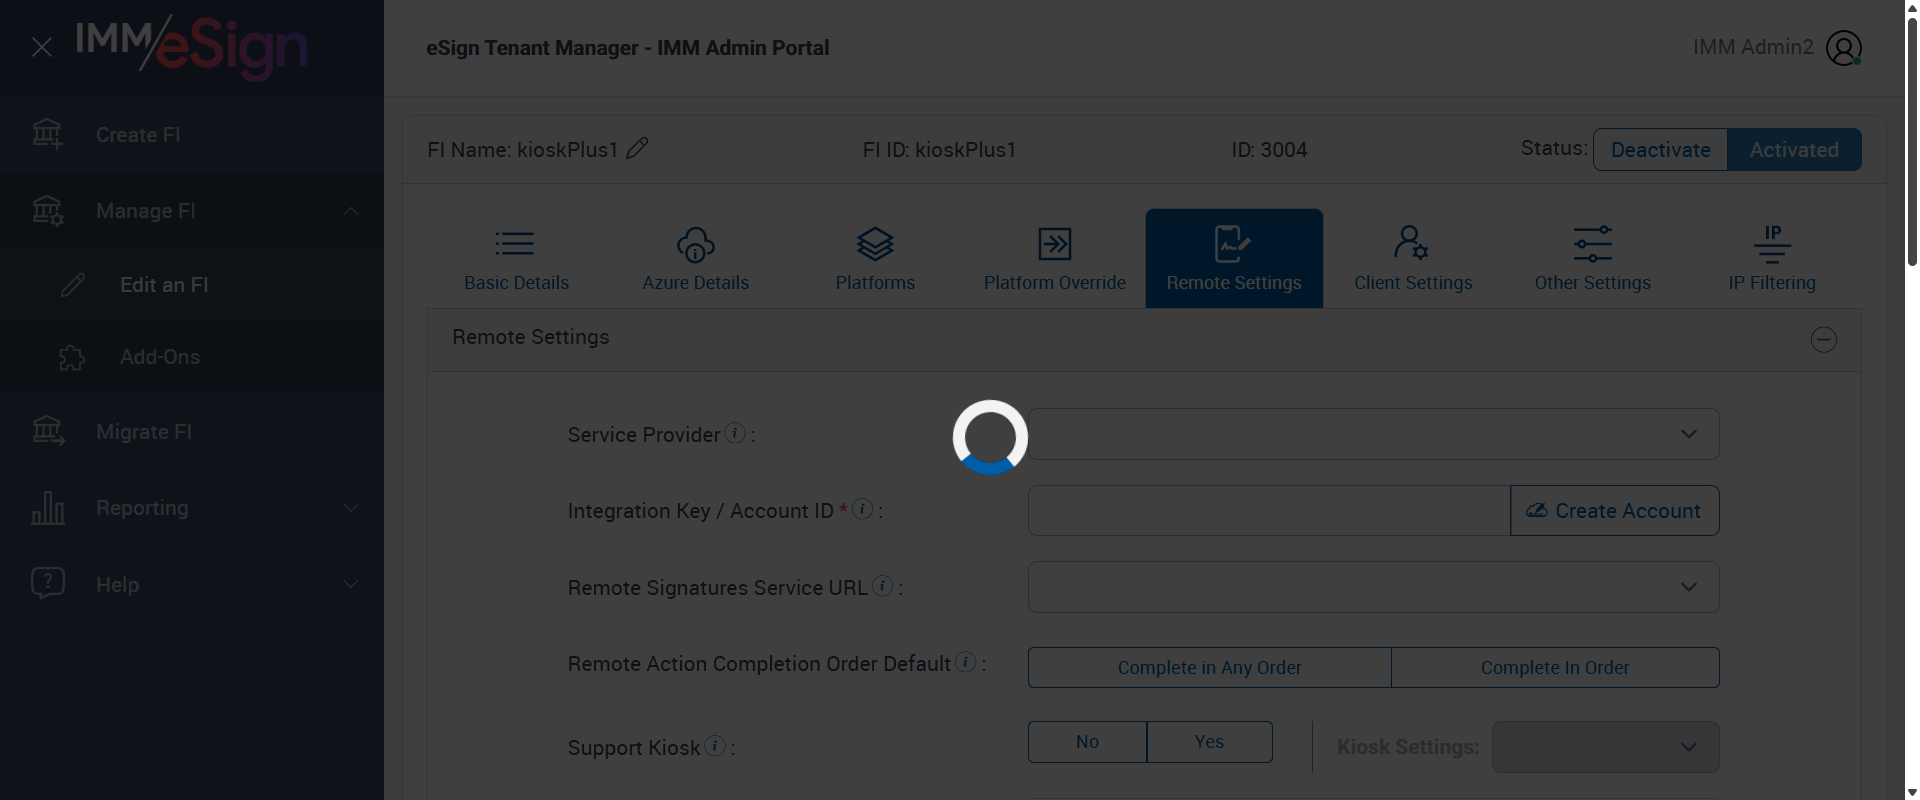Close the sidebar with the X icon
The width and height of the screenshot is (1920, 800).
(42, 47)
